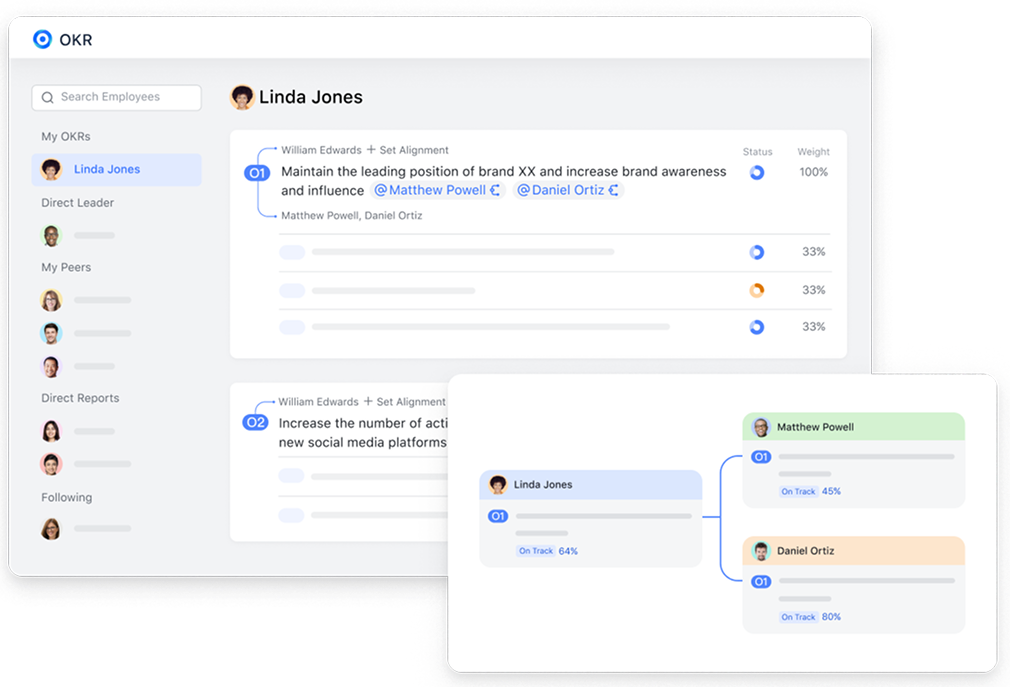Screen dimensions: 1010x687
Task: Open the @Daniel Ortiz mention tag
Action: 568,190
